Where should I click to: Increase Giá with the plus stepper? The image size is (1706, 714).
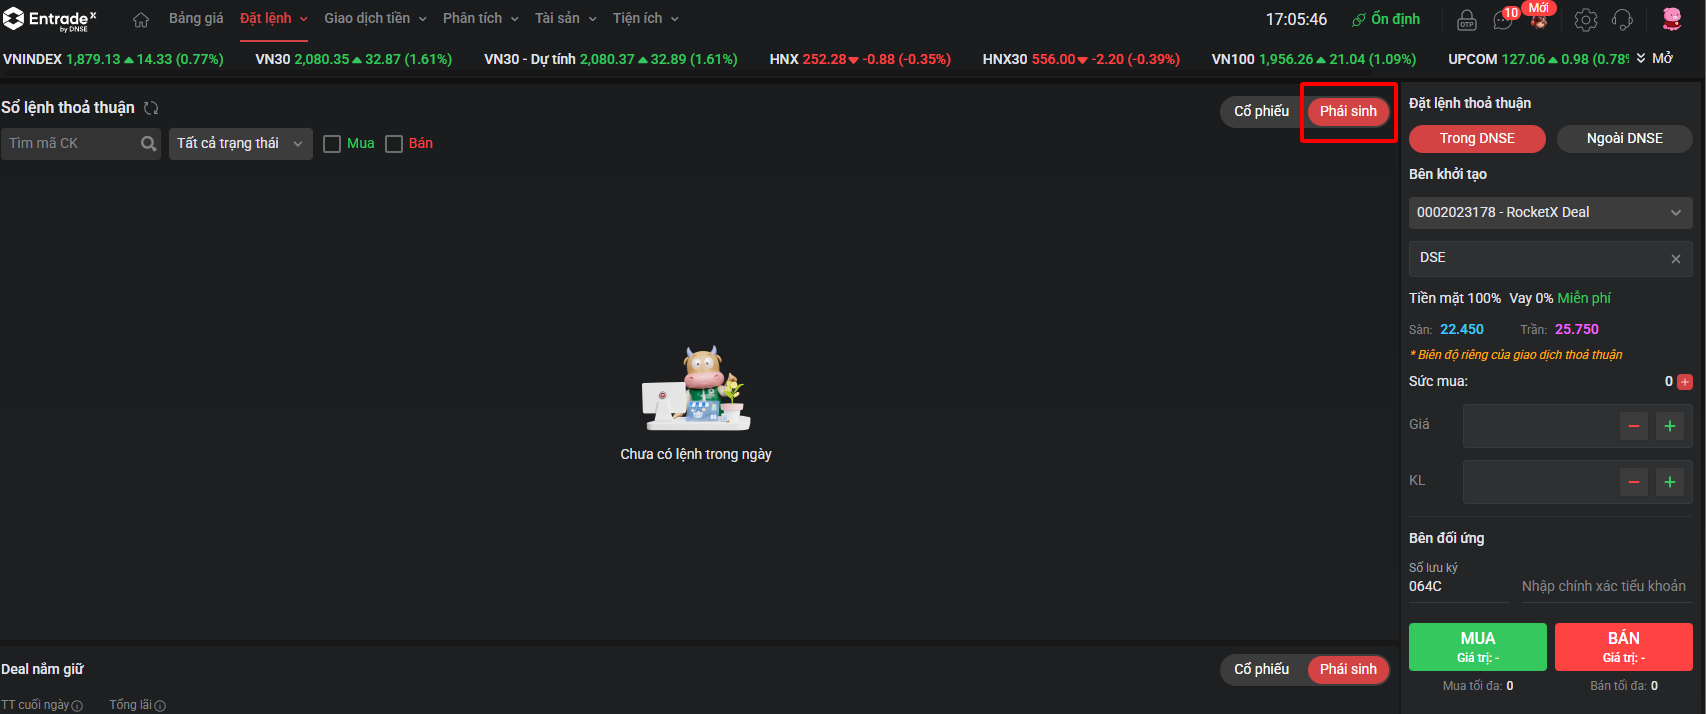tap(1669, 427)
